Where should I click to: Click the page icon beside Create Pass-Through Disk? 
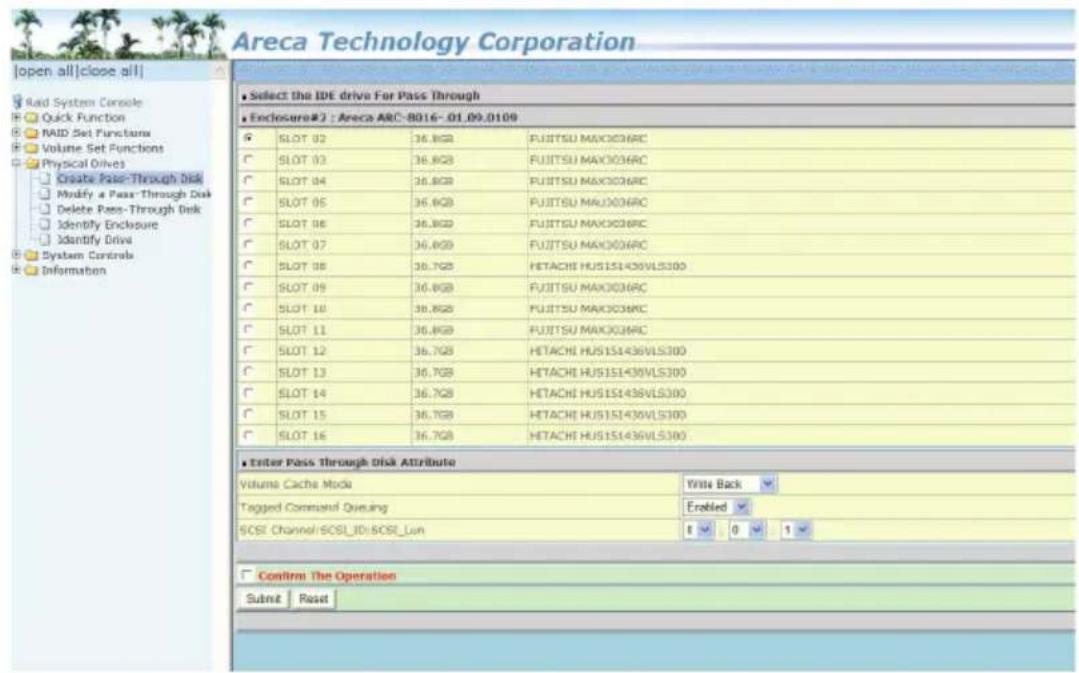[x=45, y=179]
